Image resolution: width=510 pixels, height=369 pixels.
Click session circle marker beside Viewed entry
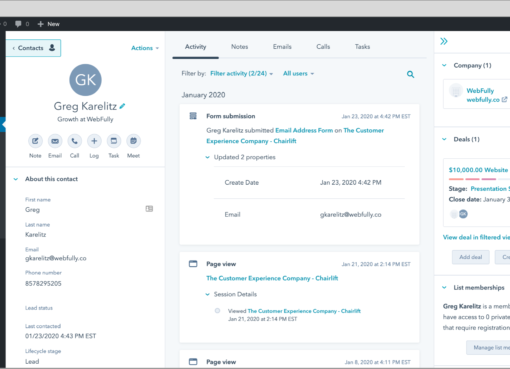(217, 311)
